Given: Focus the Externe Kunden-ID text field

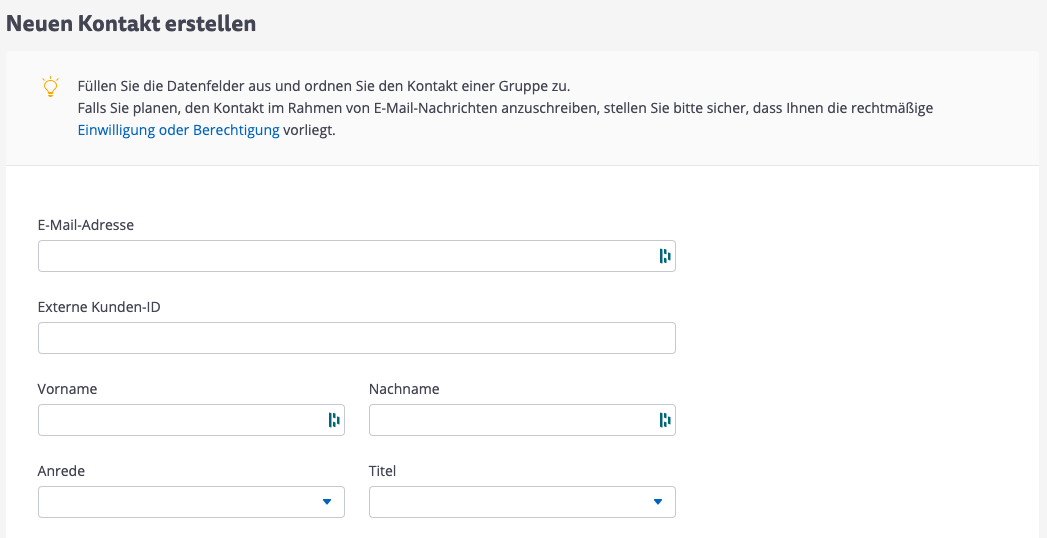Looking at the screenshot, I should [356, 338].
